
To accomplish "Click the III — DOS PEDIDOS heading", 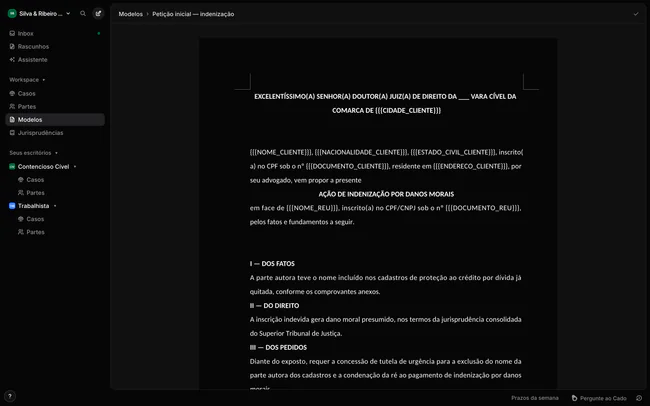I will click(x=278, y=348).
